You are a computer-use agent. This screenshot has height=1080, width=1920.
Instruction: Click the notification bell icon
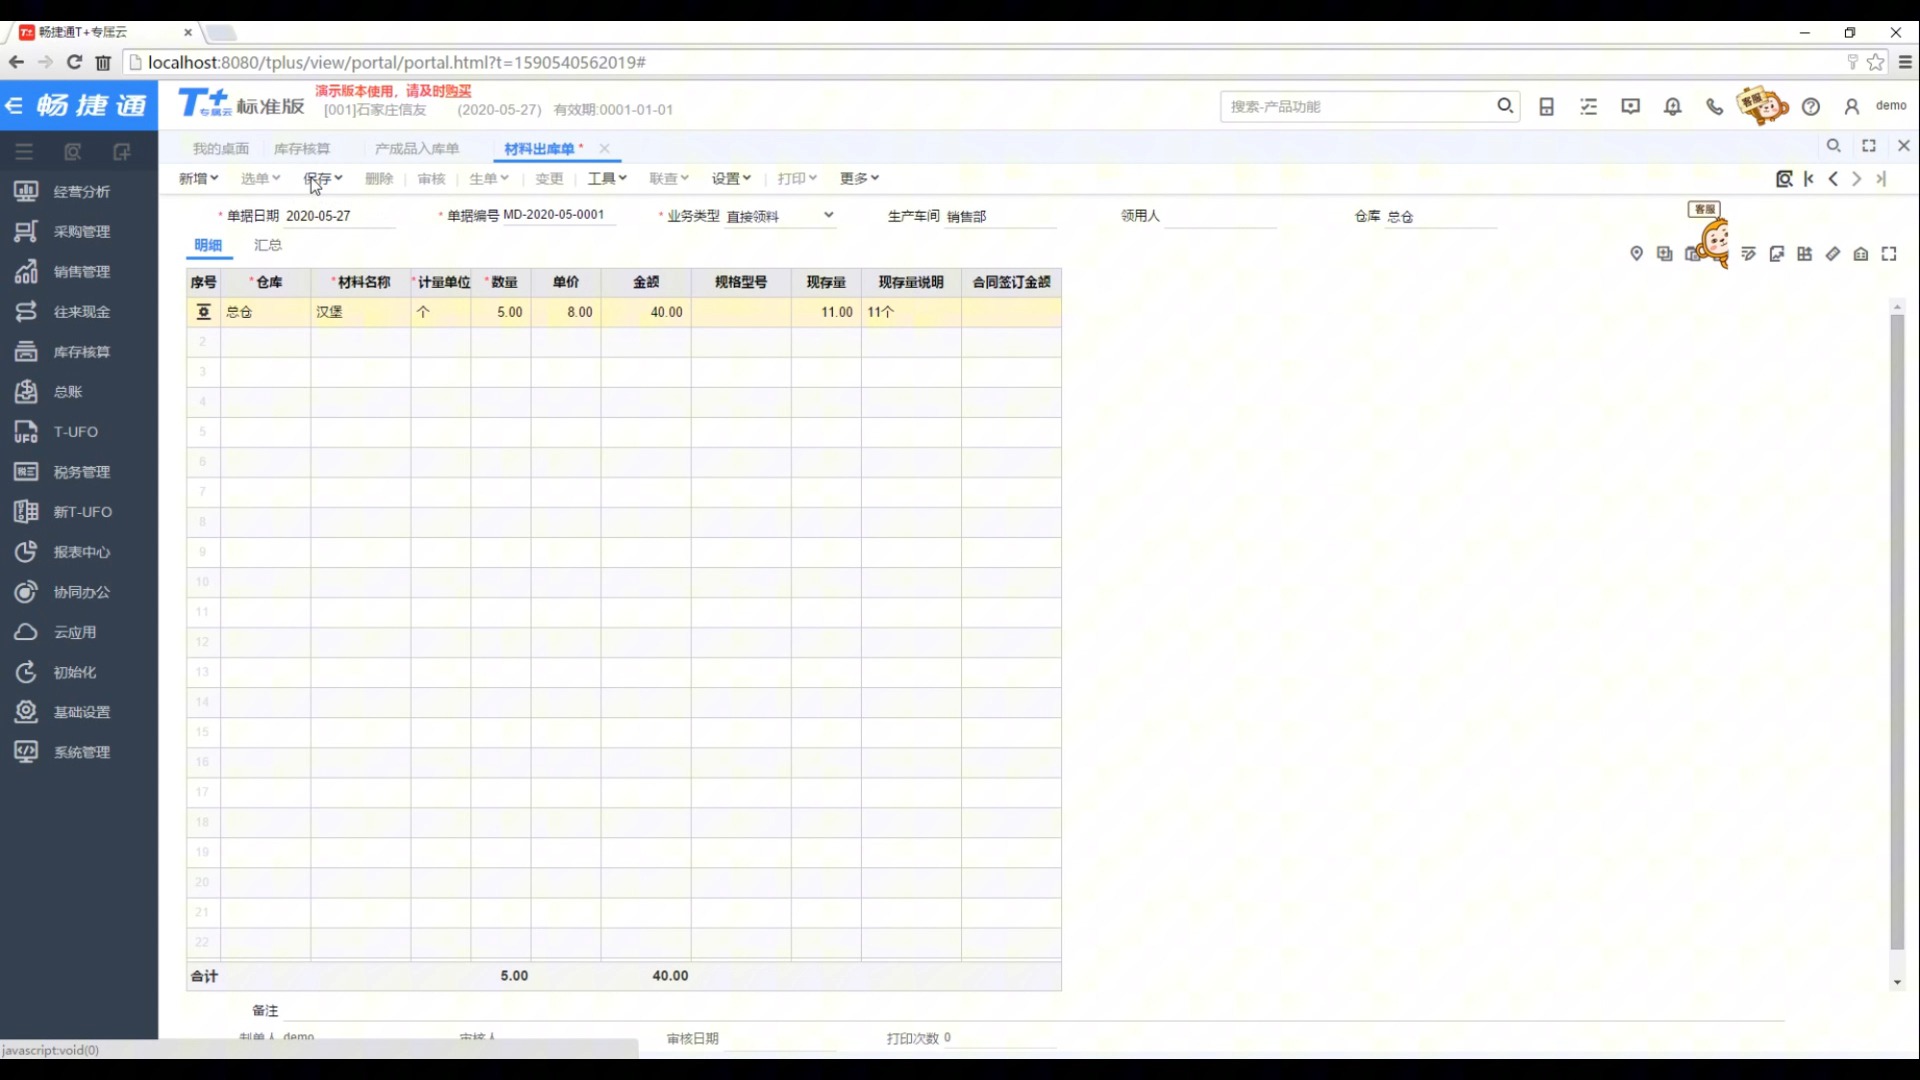point(1672,105)
